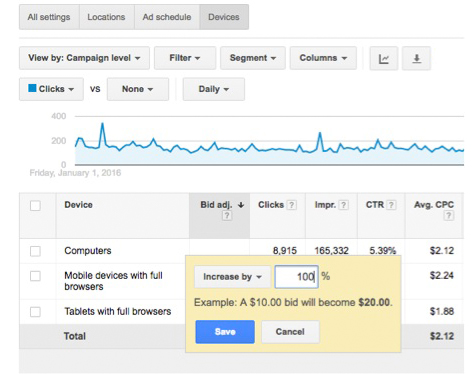475x374 pixels.
Task: Click the help icon under Avg. CPC header
Action: point(448,216)
